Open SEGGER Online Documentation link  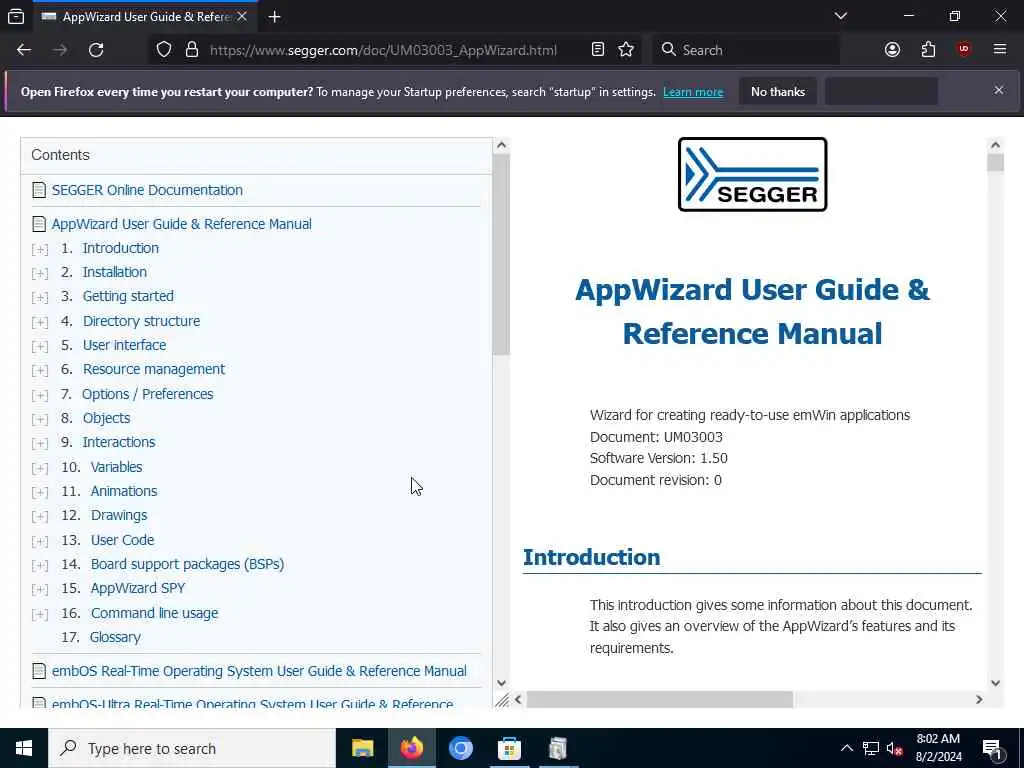coord(147,190)
